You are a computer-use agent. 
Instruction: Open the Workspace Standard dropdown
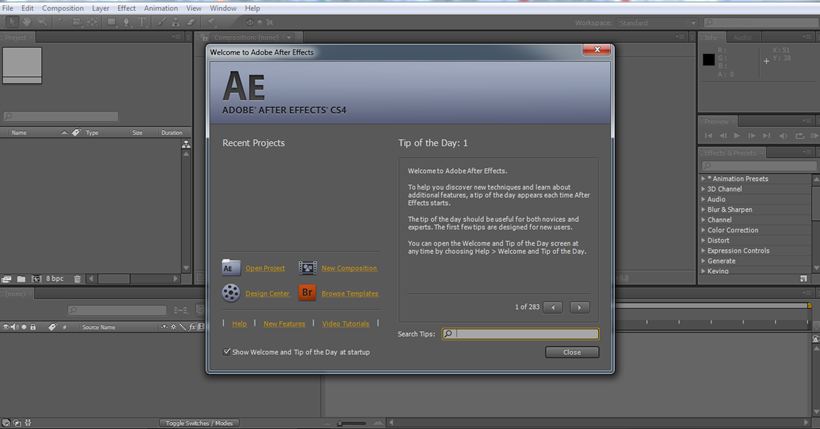coord(657,22)
